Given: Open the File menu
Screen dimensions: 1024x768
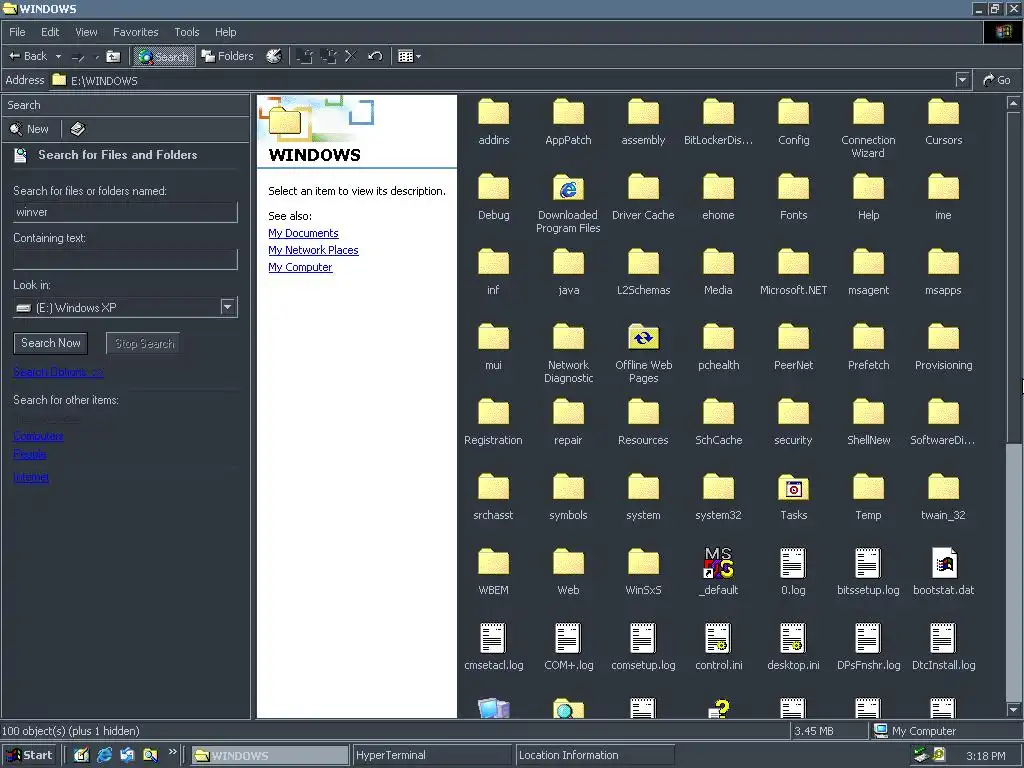Looking at the screenshot, I should (17, 32).
